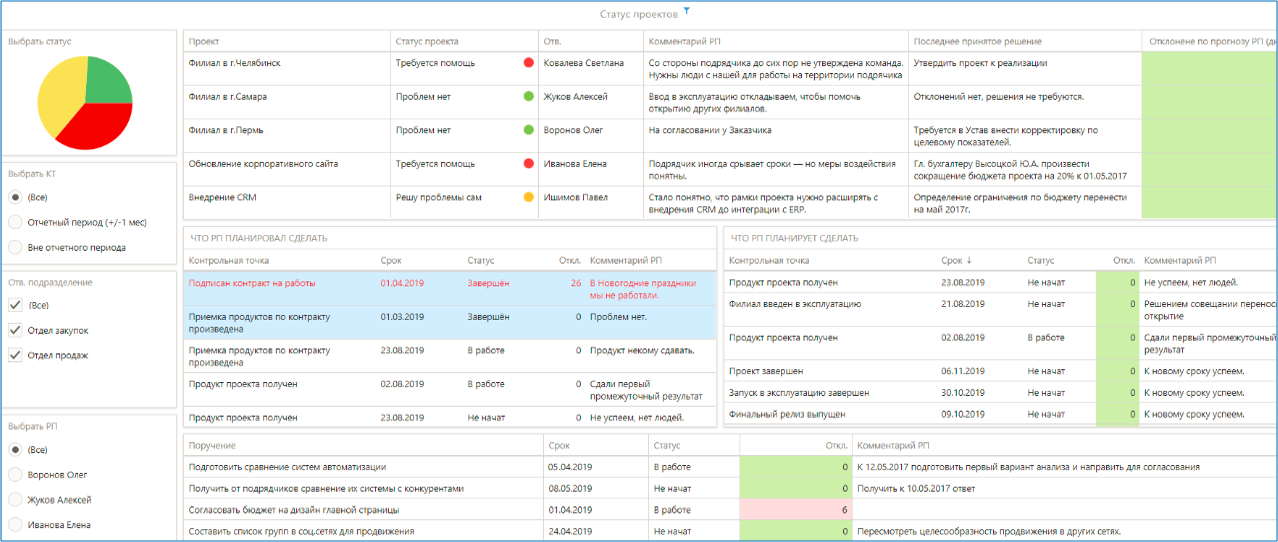Select project Филиал в г.Пермь
Screen dimensions: 1278x542
(x=225, y=130)
